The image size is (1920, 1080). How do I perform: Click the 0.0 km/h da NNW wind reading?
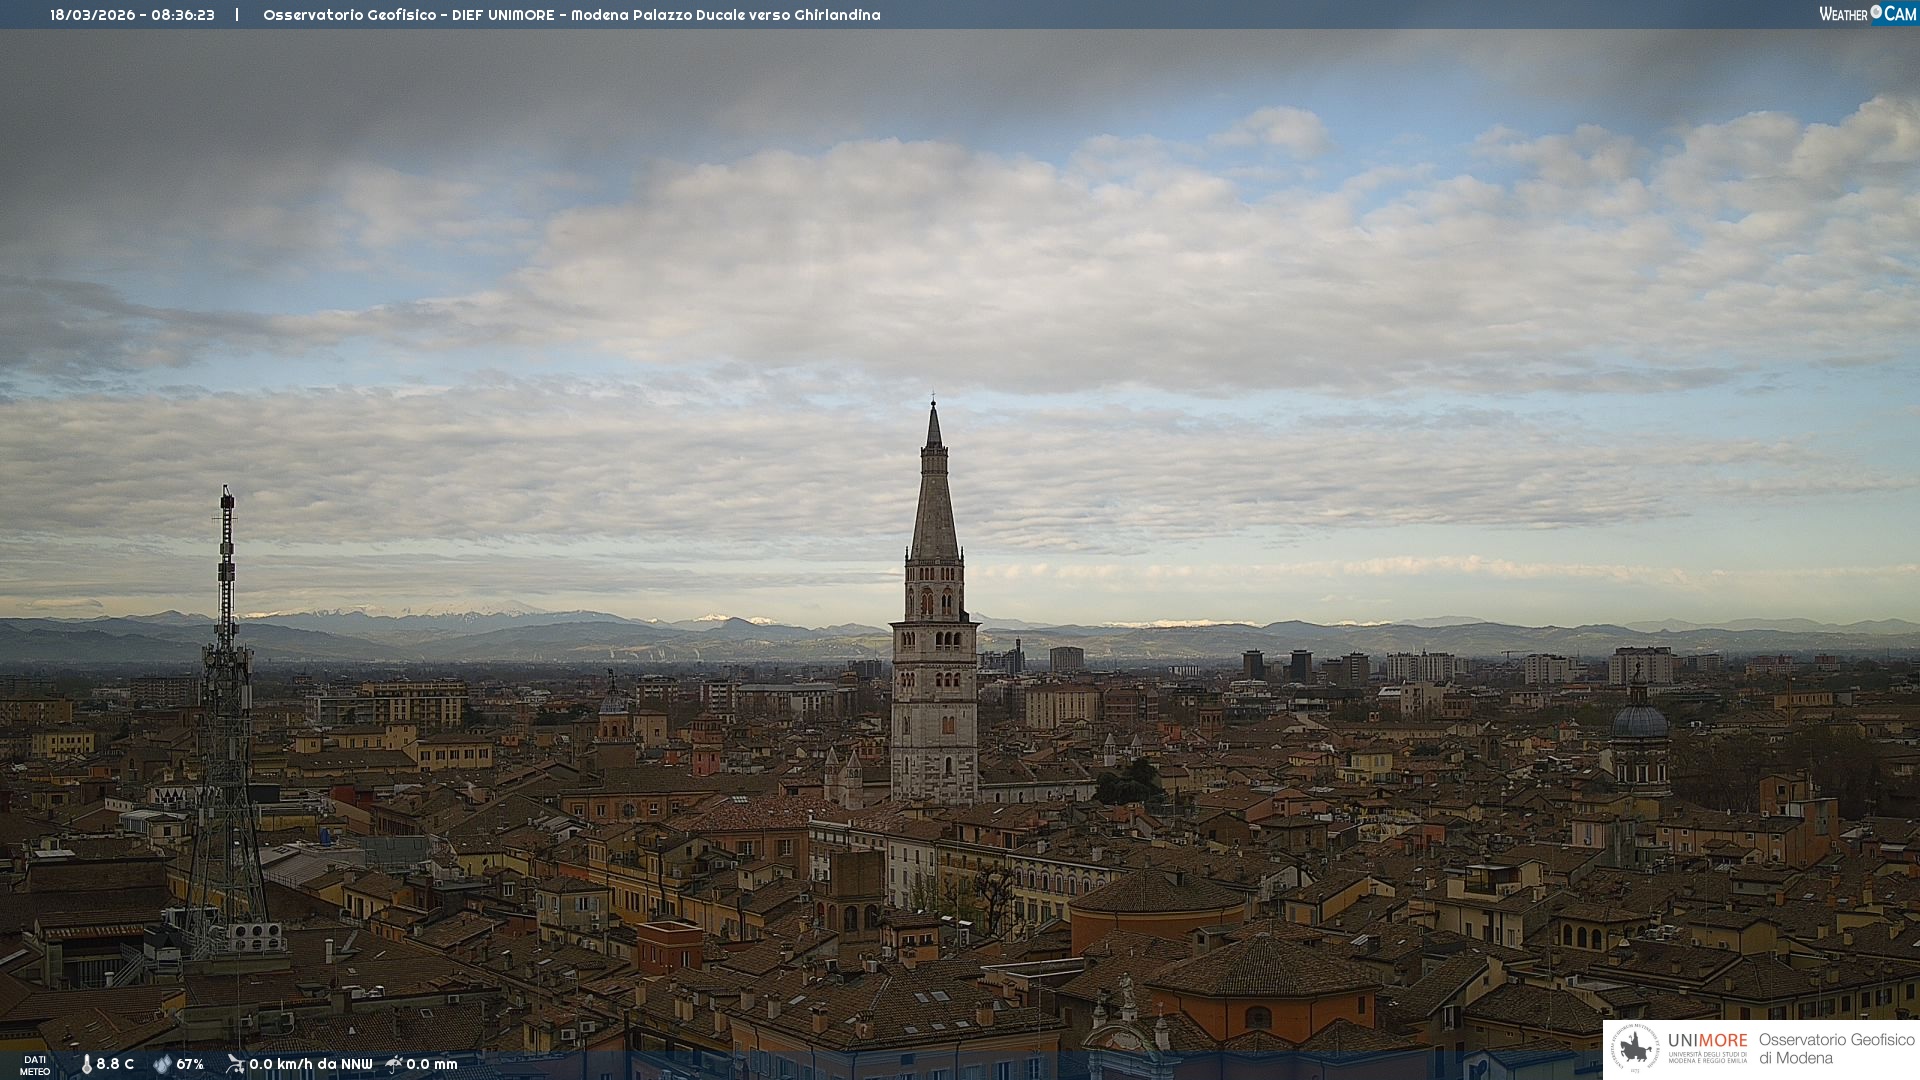click(x=310, y=1064)
